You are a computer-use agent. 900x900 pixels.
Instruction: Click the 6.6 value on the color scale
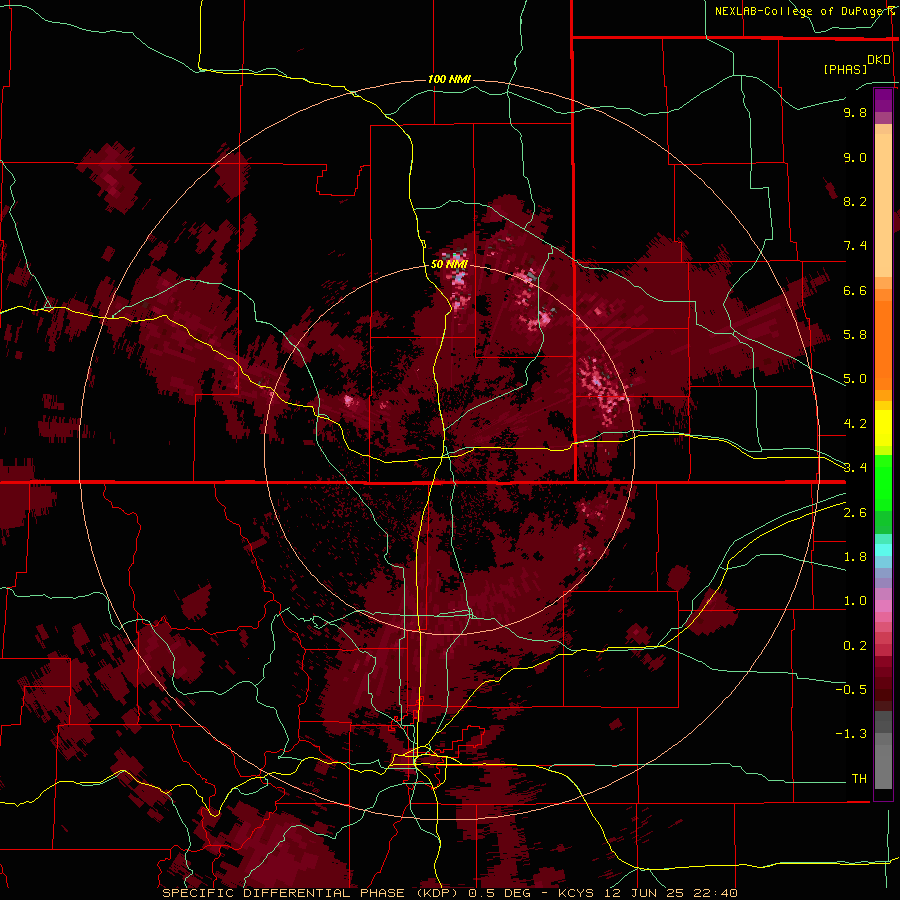tap(855, 290)
